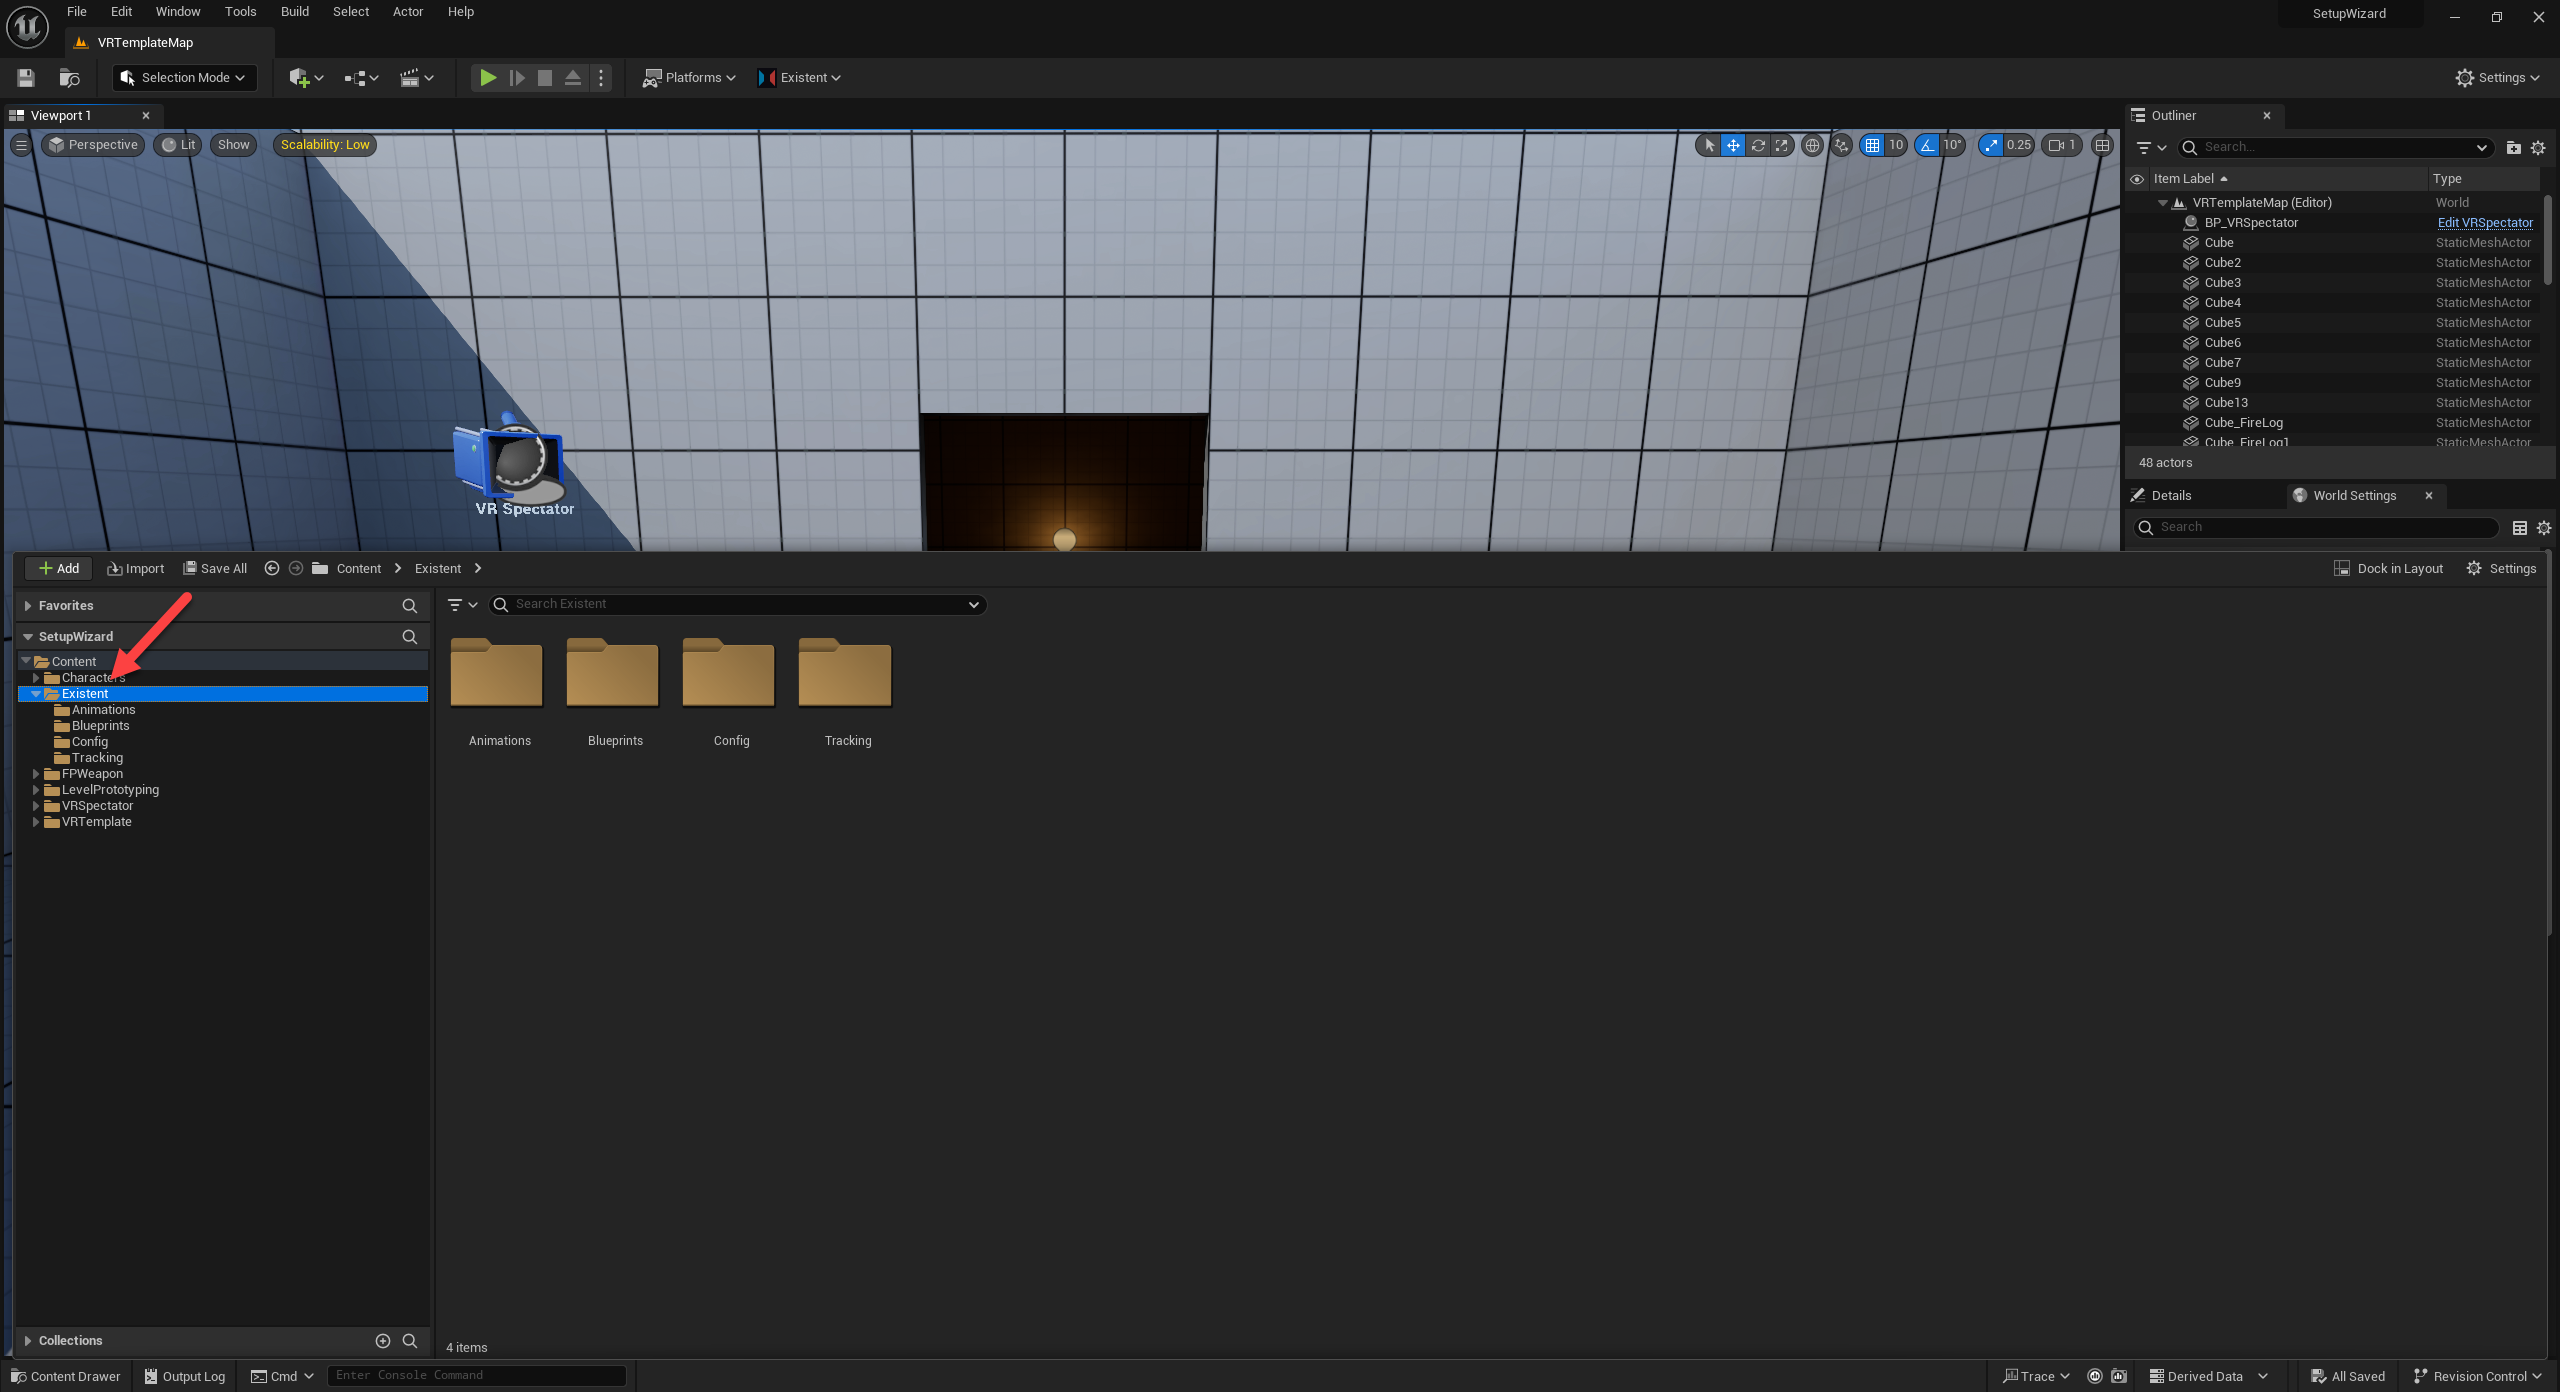The height and width of the screenshot is (1392, 2560).
Task: Toggle rotation snapping angle icon
Action: coord(1927,145)
